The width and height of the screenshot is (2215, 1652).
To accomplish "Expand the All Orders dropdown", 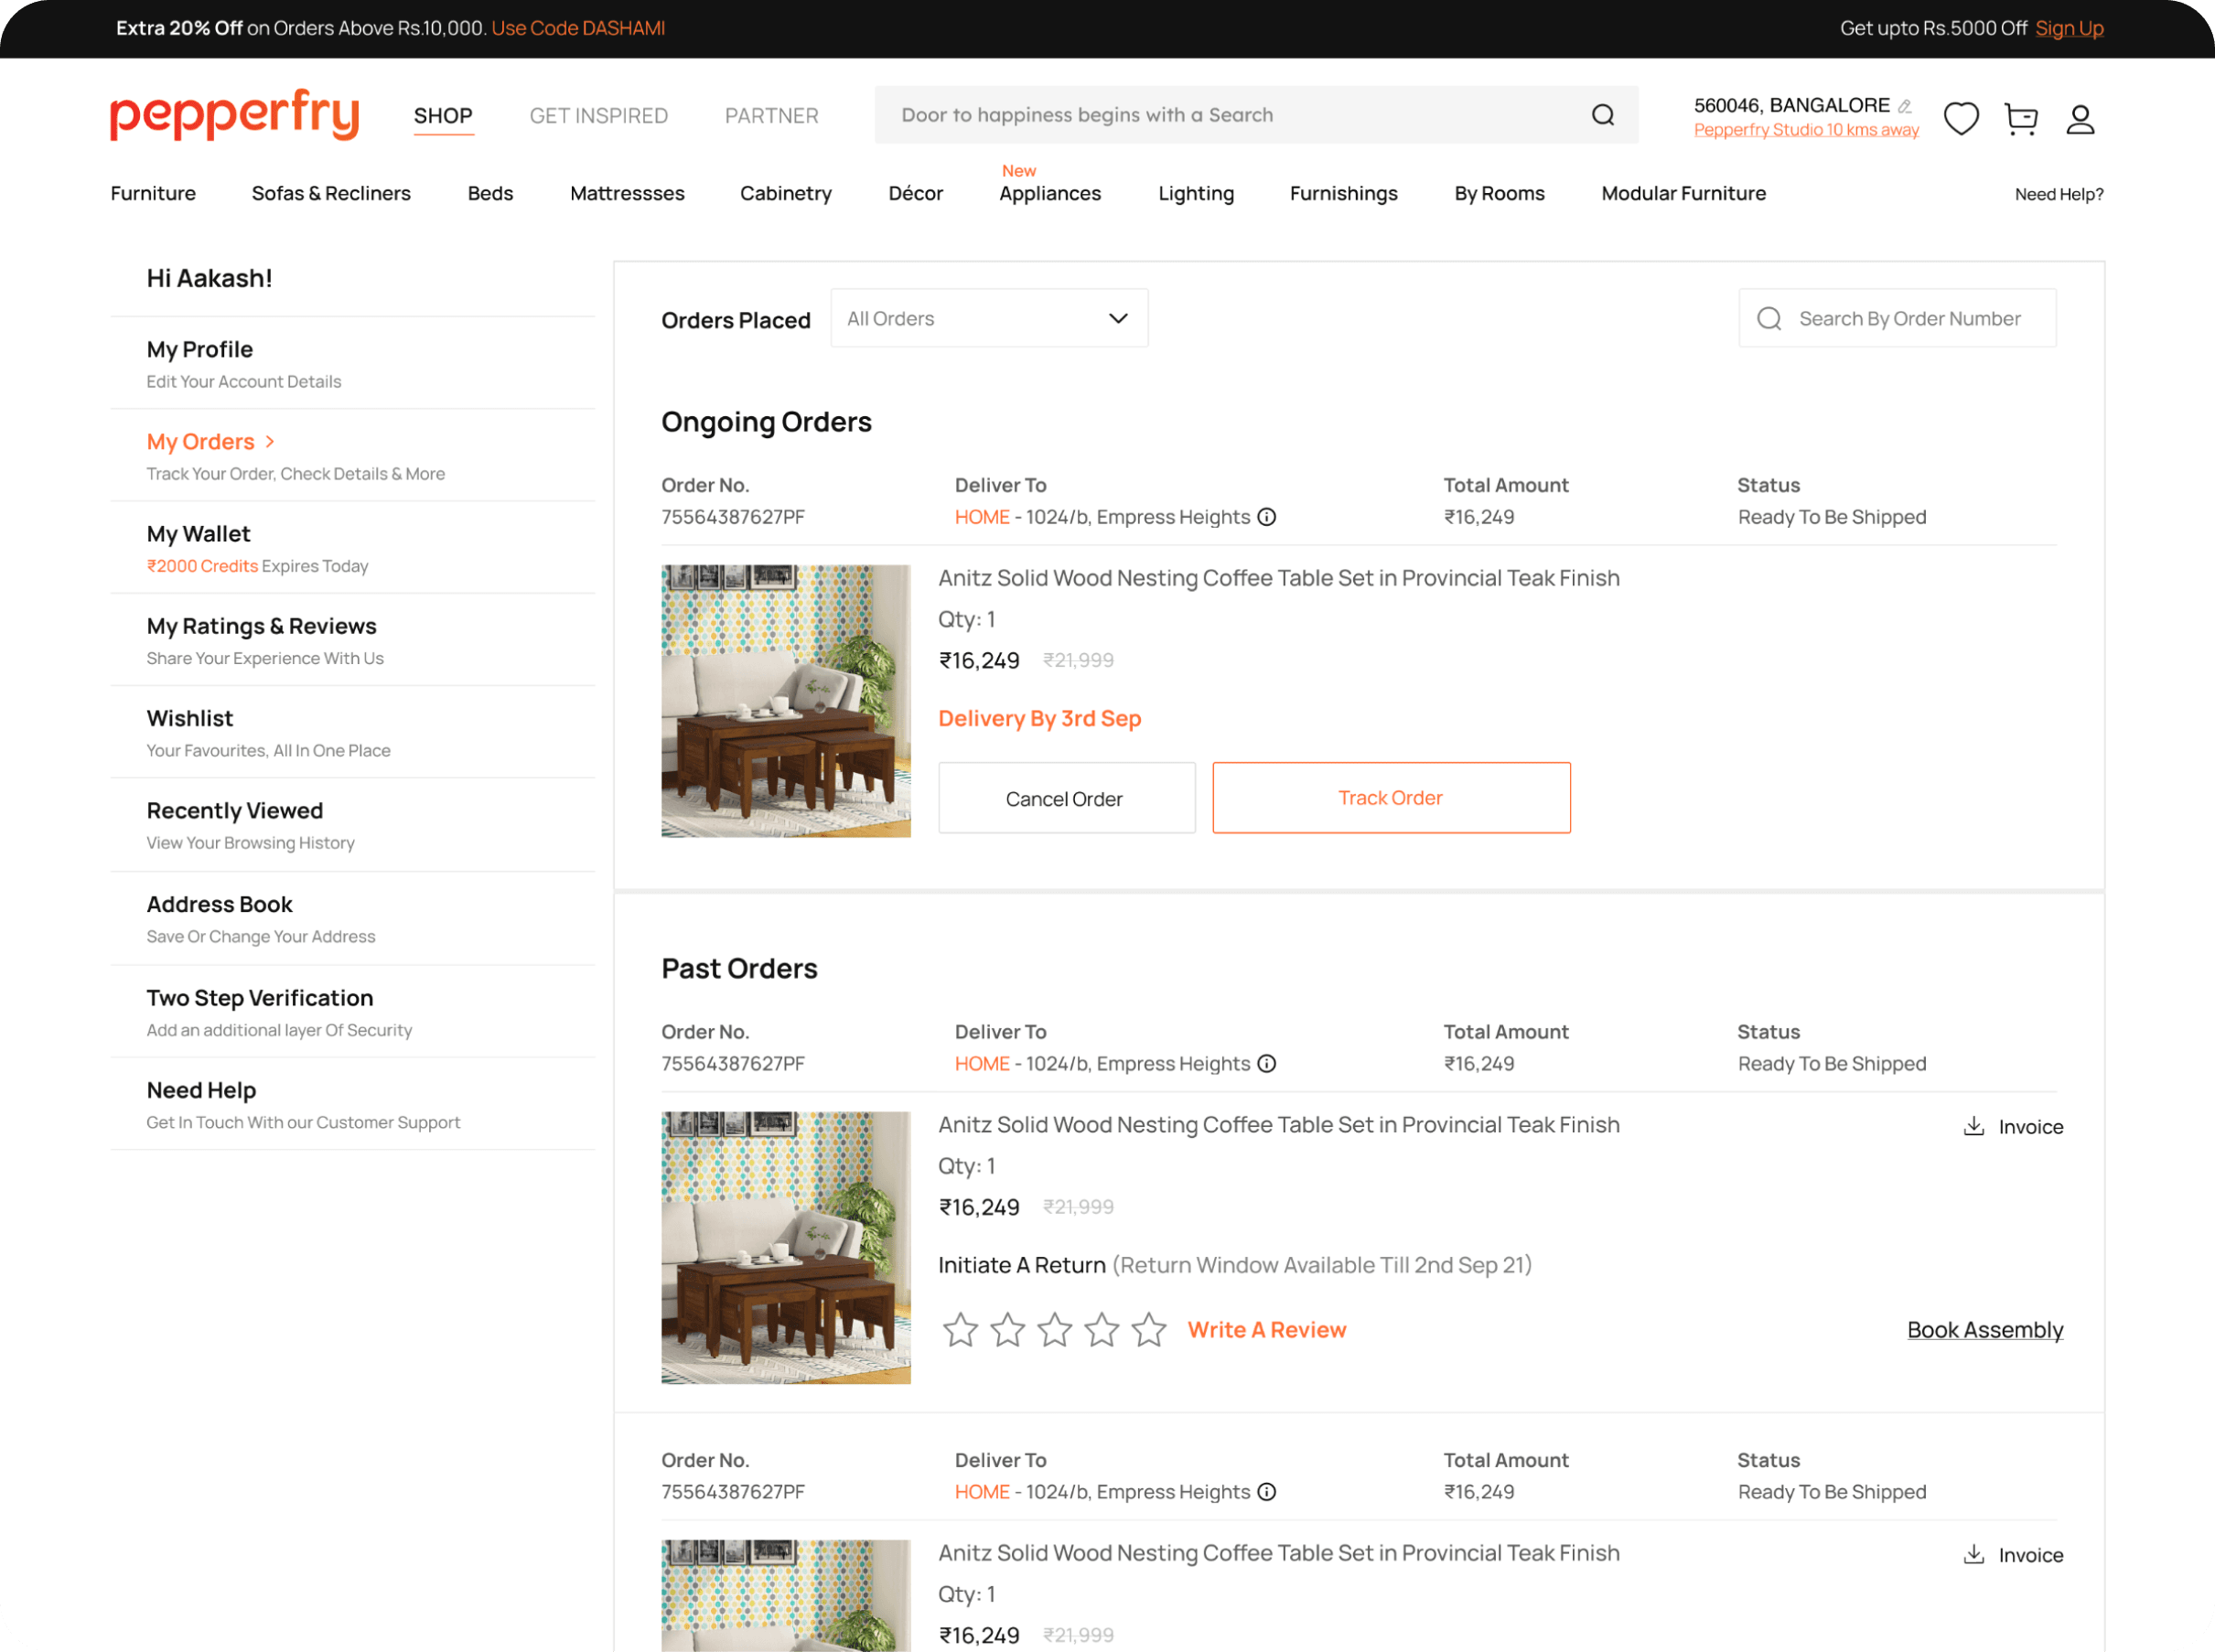I will (988, 318).
